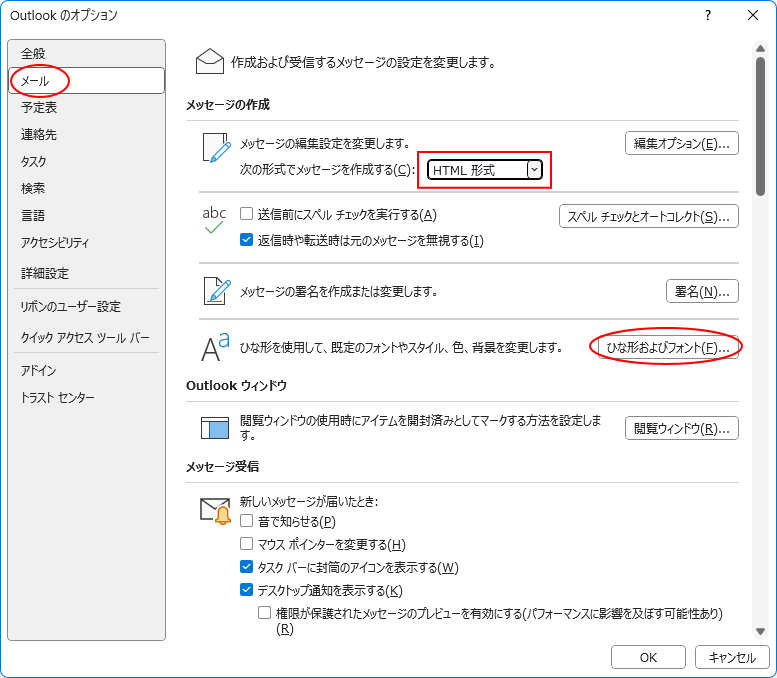
Task: Click the envelope with bell notification icon
Action: 216,510
